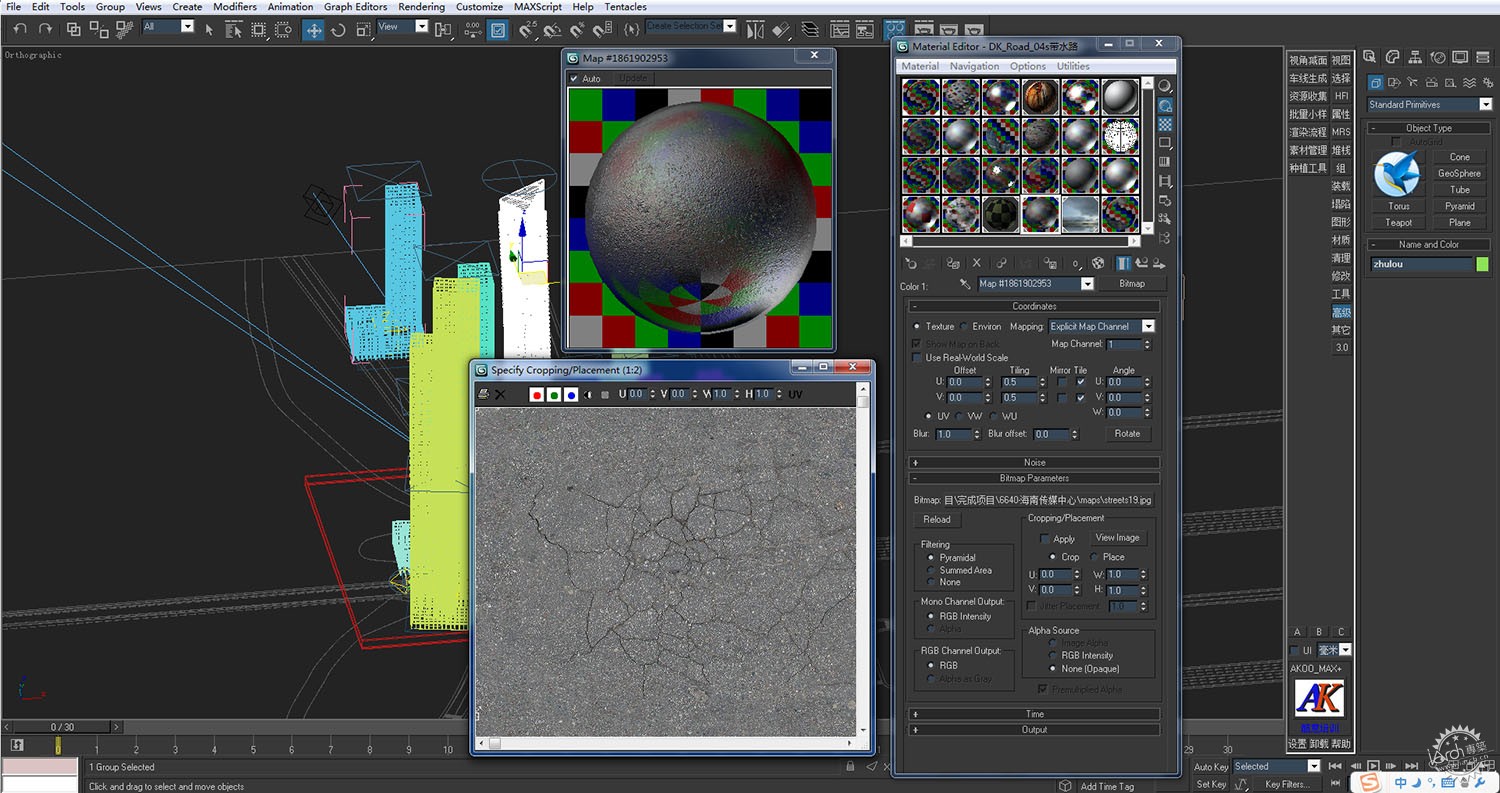Choose the Place radio button

click(1095, 557)
